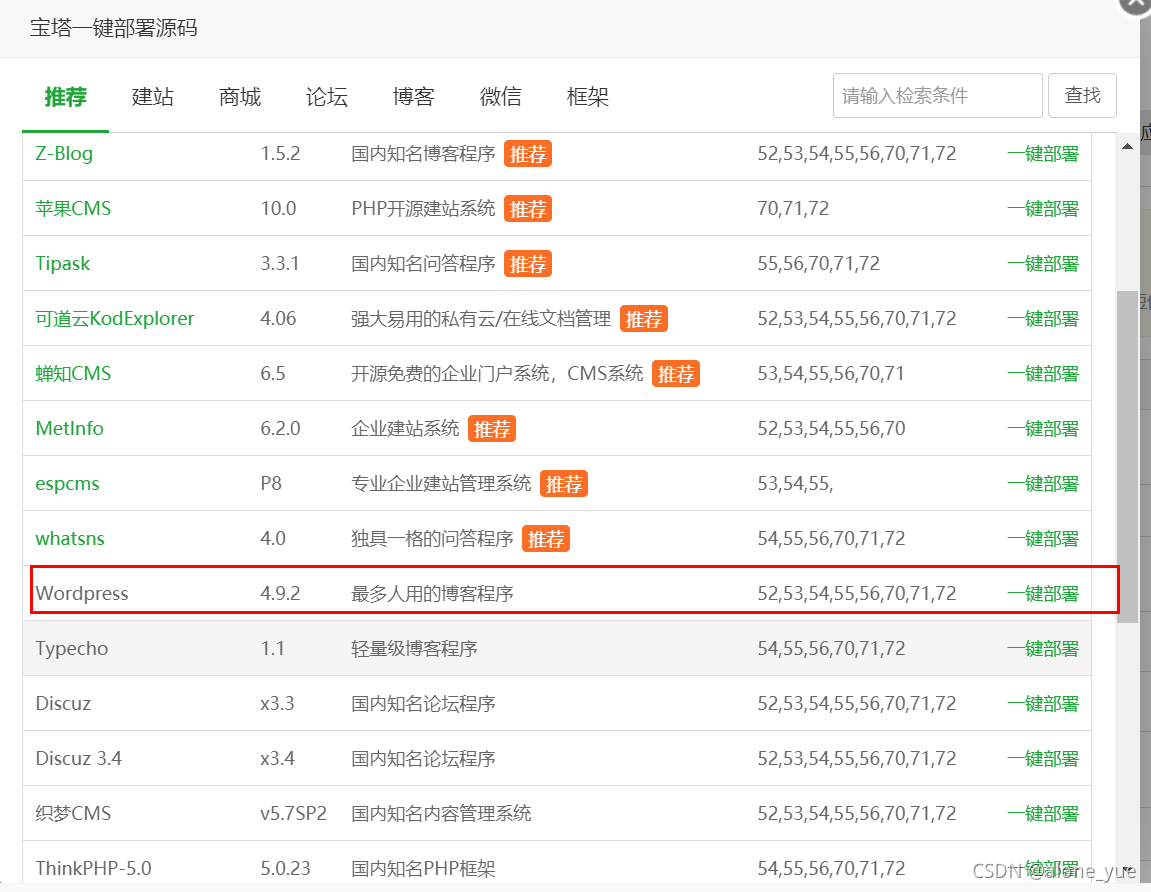Screen dimensions: 1151x892
Task: Deploy whatsns with 一键部署
Action: 1043,538
